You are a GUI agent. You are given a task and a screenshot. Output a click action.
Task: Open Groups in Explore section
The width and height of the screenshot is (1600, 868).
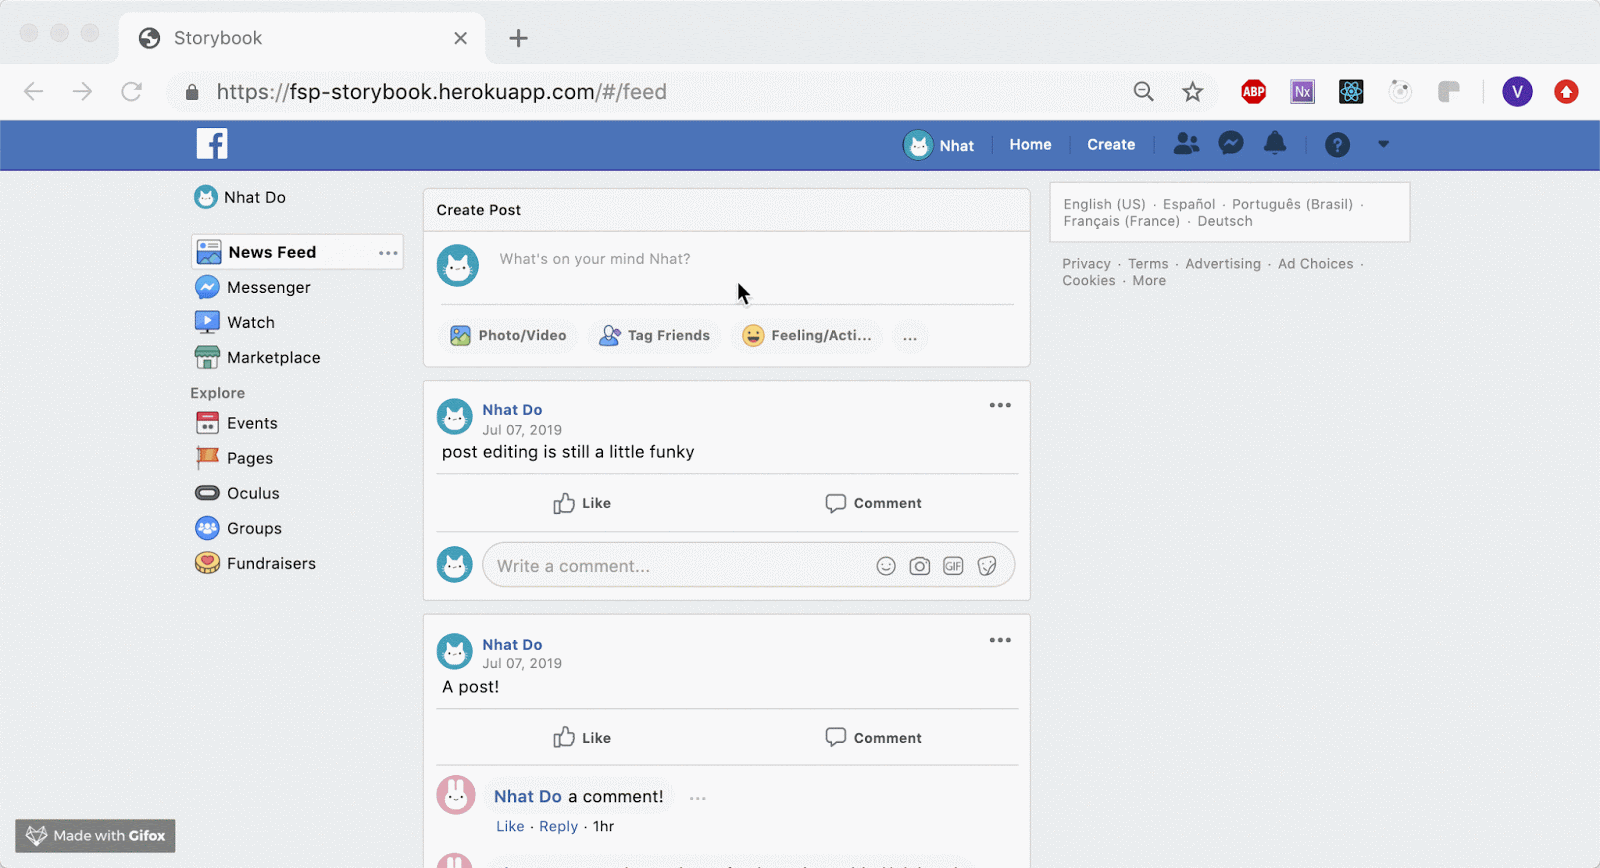238,528
